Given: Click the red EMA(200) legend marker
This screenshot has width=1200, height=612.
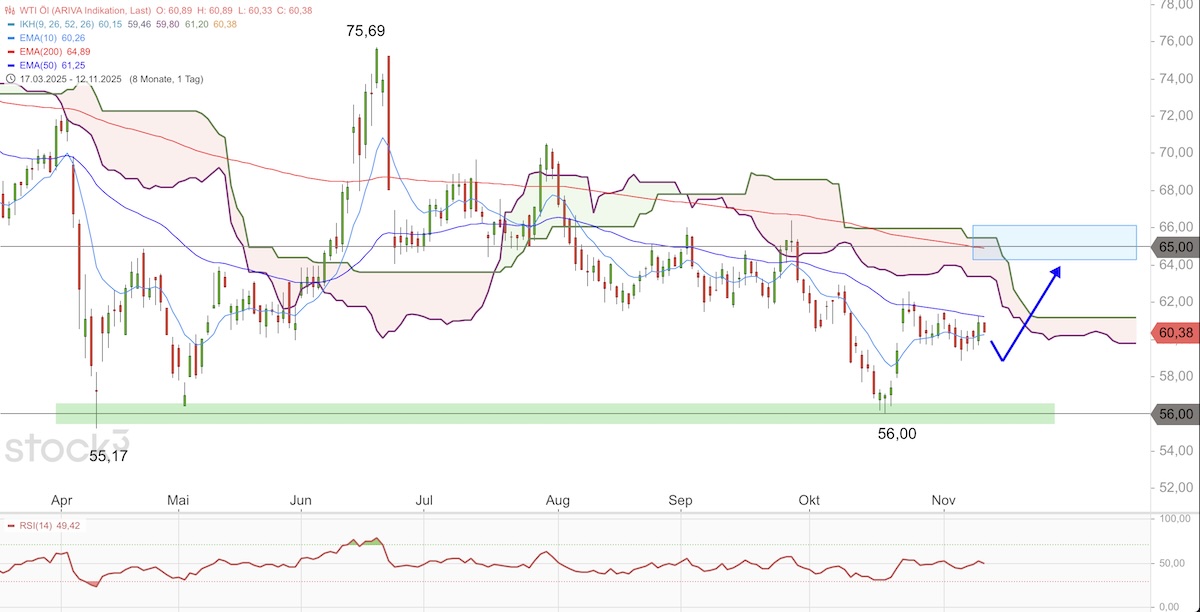Looking at the screenshot, I should point(9,51).
